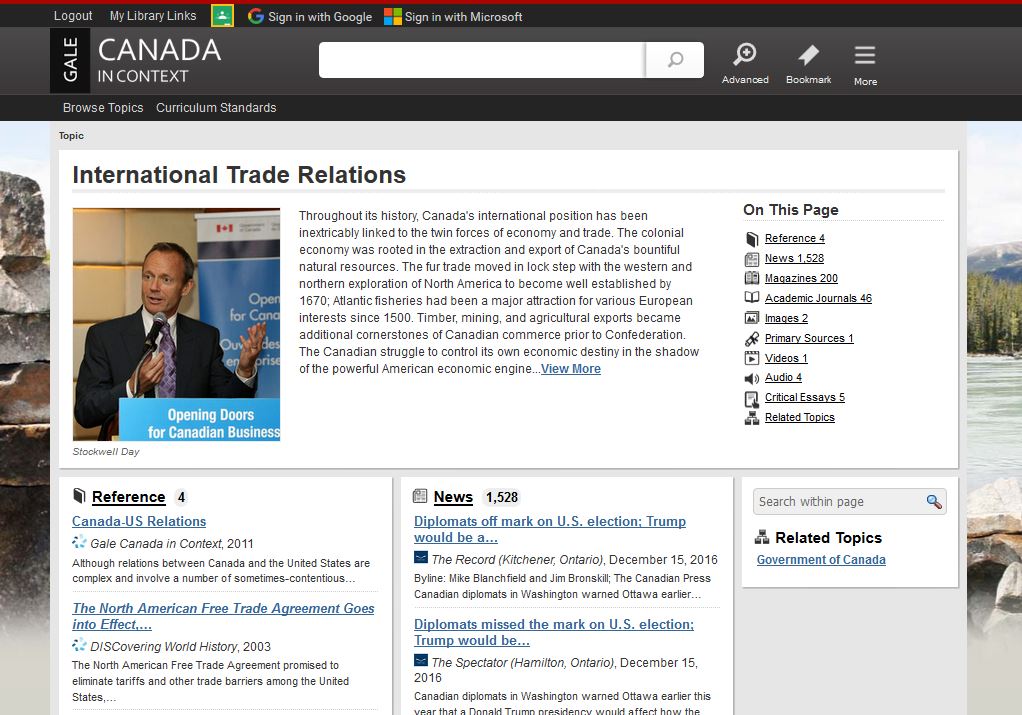Screen dimensions: 1022x715
Task: Click the News section heading newspaper icon
Action: click(420, 496)
